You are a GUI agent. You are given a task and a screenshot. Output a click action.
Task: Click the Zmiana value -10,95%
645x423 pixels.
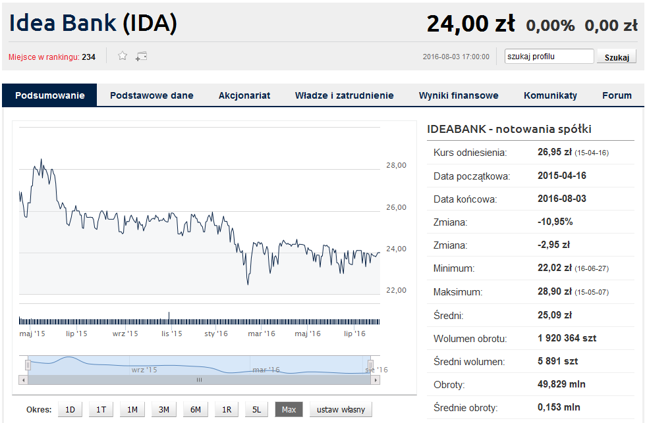tap(555, 222)
